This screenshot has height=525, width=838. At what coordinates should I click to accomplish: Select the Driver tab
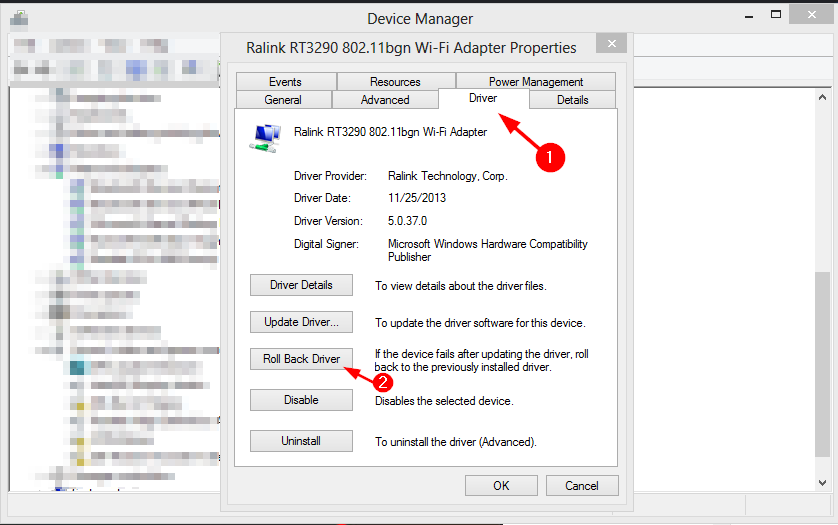pyautogui.click(x=483, y=98)
